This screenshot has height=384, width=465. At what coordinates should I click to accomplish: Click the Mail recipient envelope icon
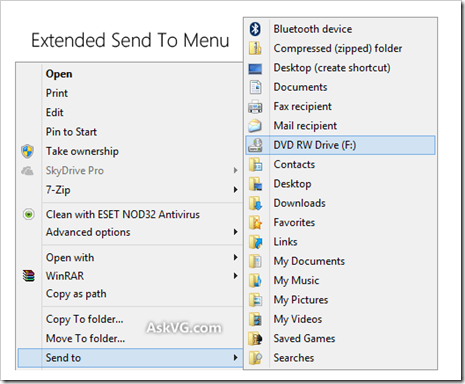[x=255, y=126]
